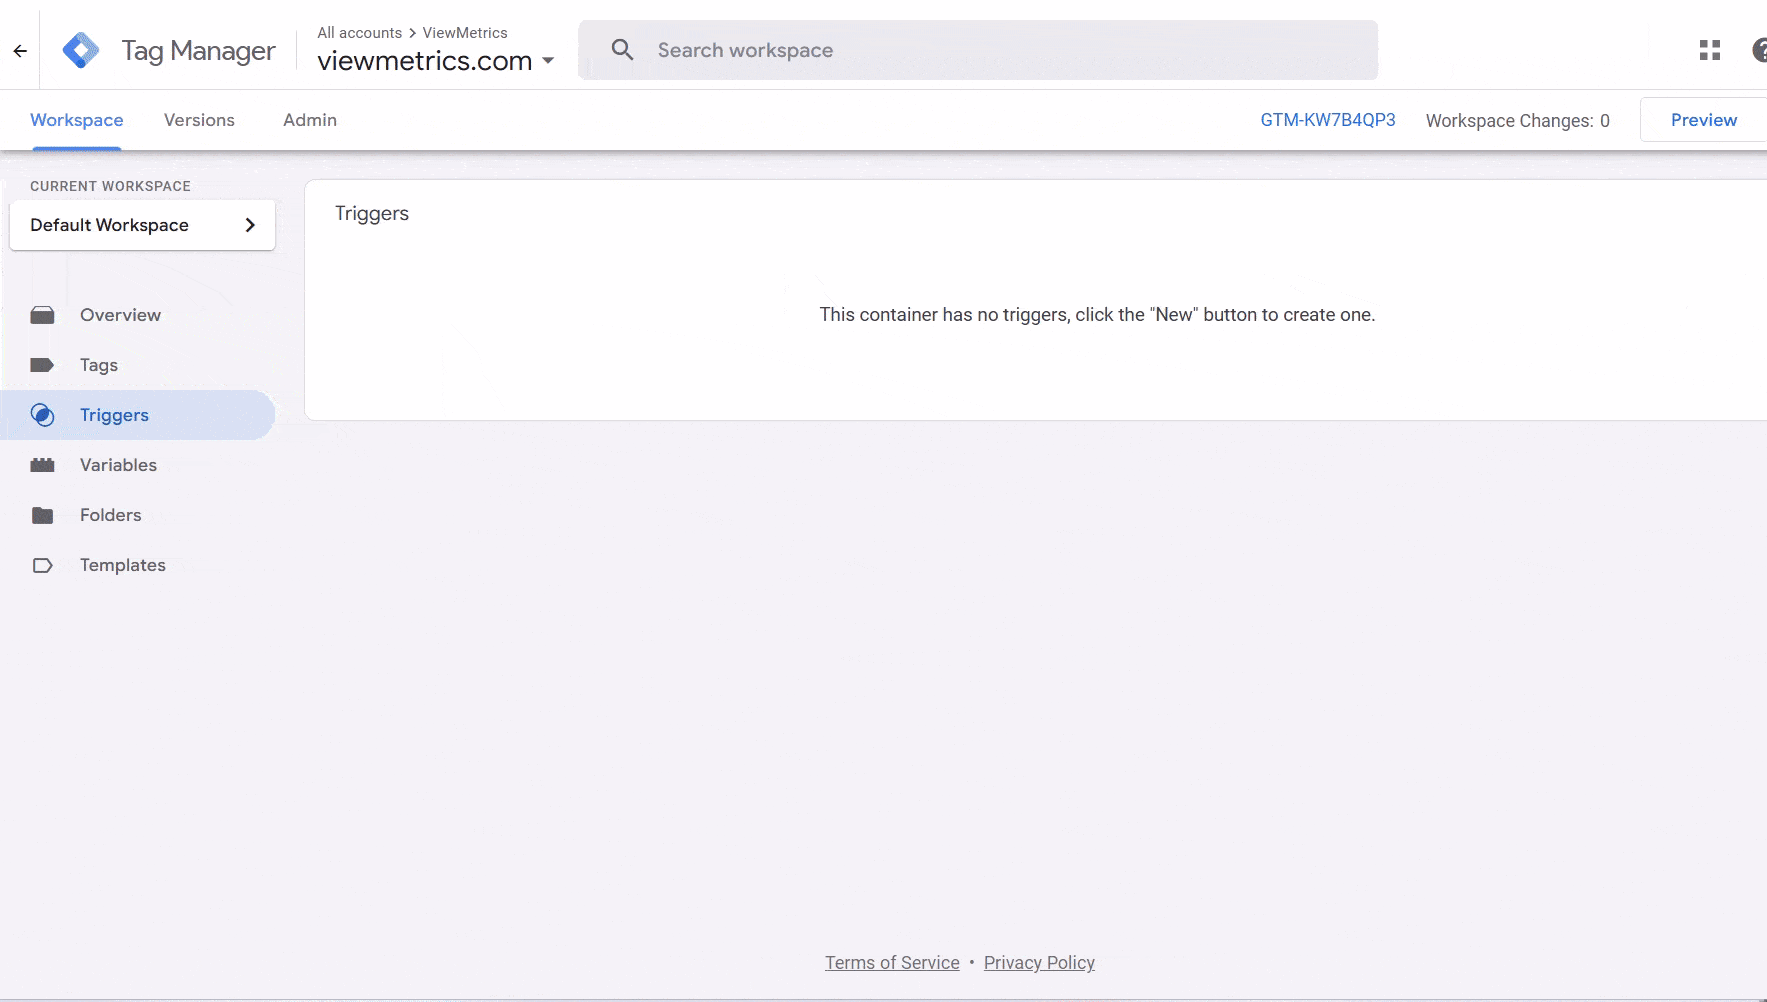This screenshot has height=1002, width=1767.
Task: Open the Privacy Policy link
Action: pyautogui.click(x=1039, y=963)
